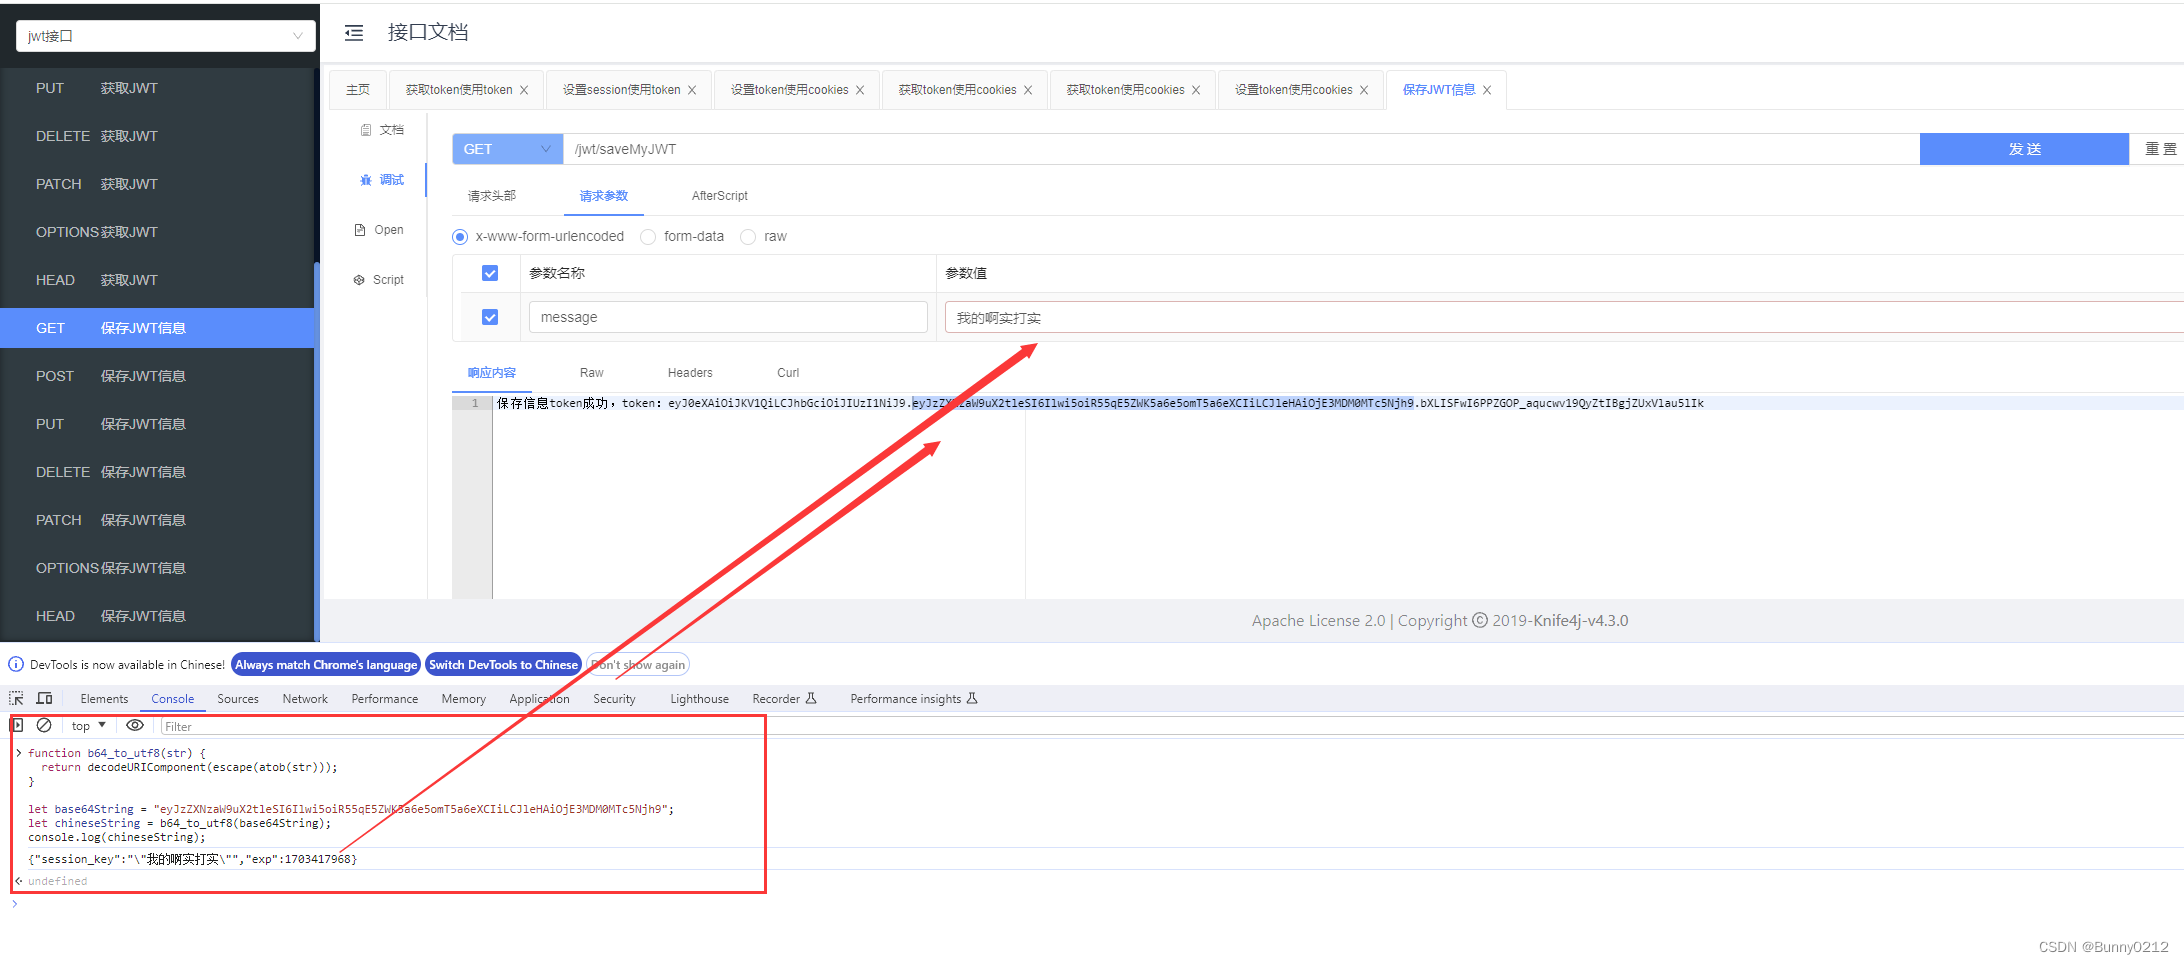The width and height of the screenshot is (2184, 964).
Task: Open the Sources DevTools tab
Action: pos(238,699)
